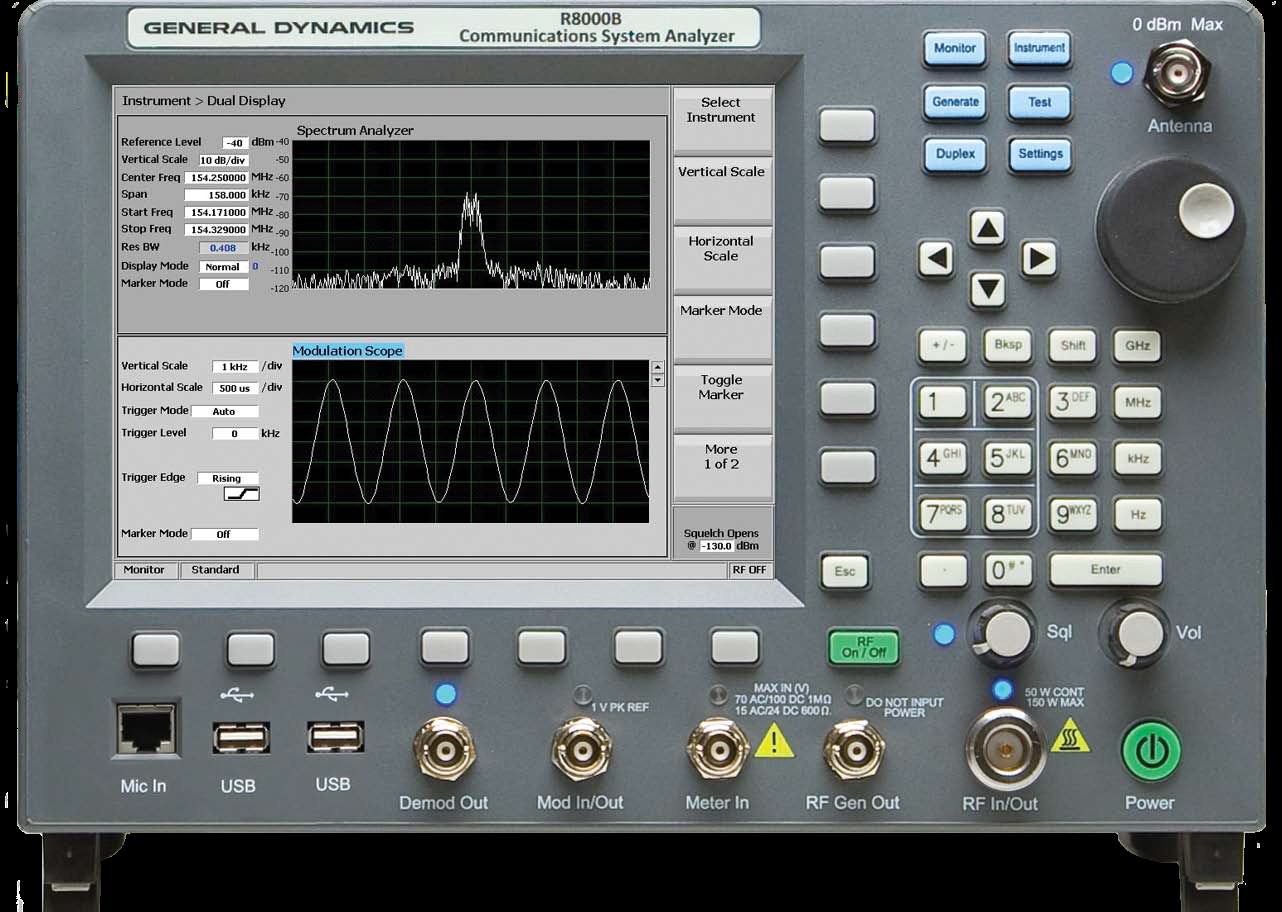
Task: Select the Center Freq 154.250000 field
Action: click(x=216, y=178)
